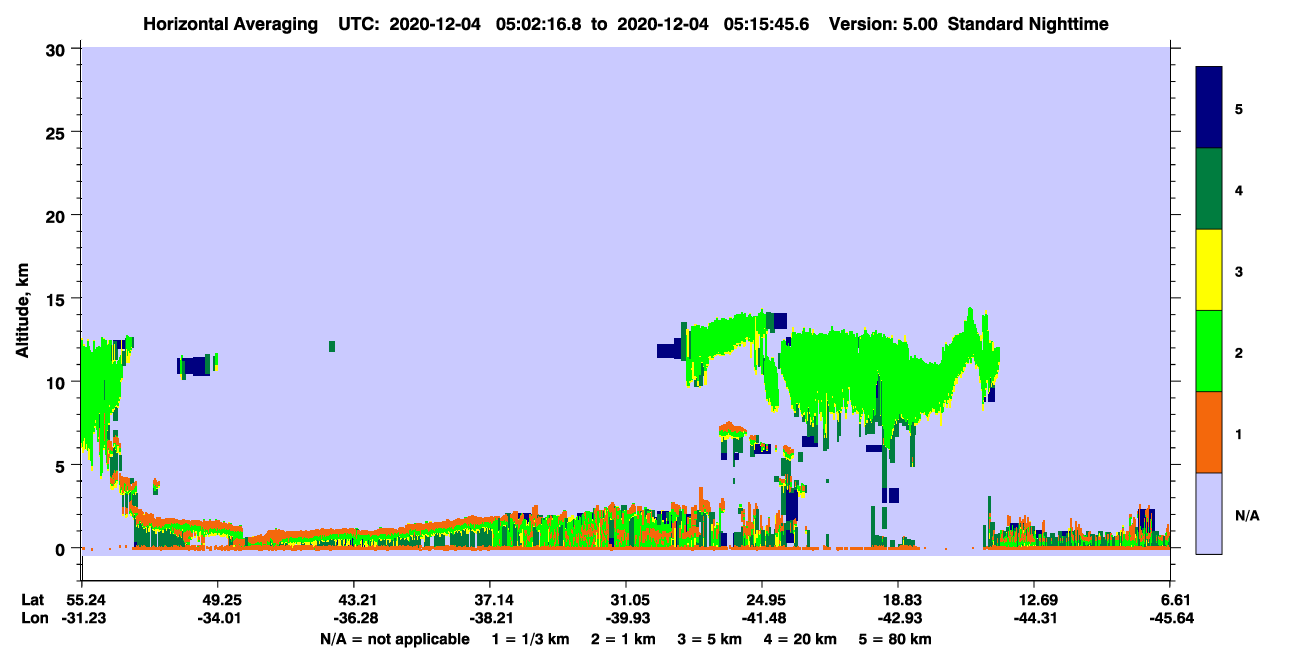Screen dimensions: 1300x667
Task: Click the longitude value -39.93
Action: tap(628, 617)
